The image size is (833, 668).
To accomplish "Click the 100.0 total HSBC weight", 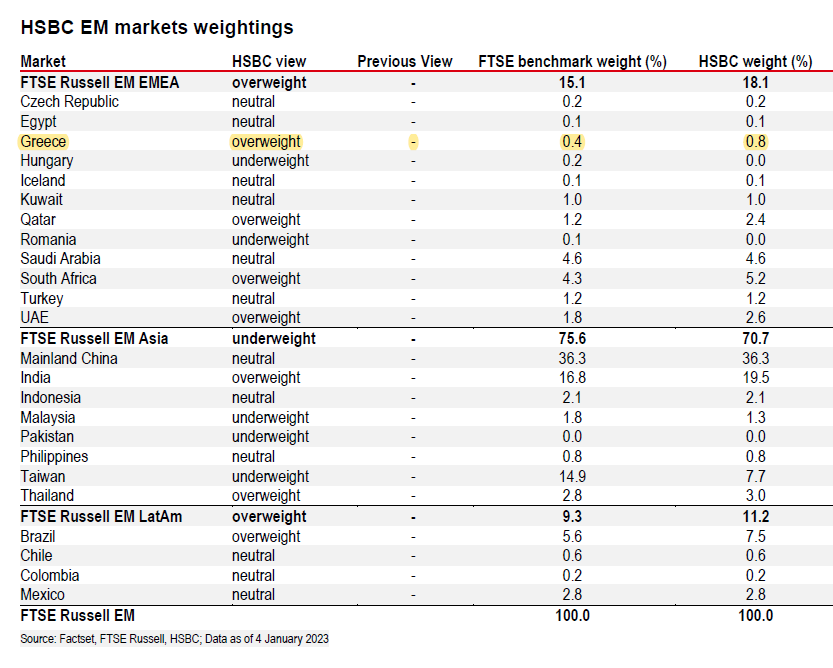I will 755,615.
